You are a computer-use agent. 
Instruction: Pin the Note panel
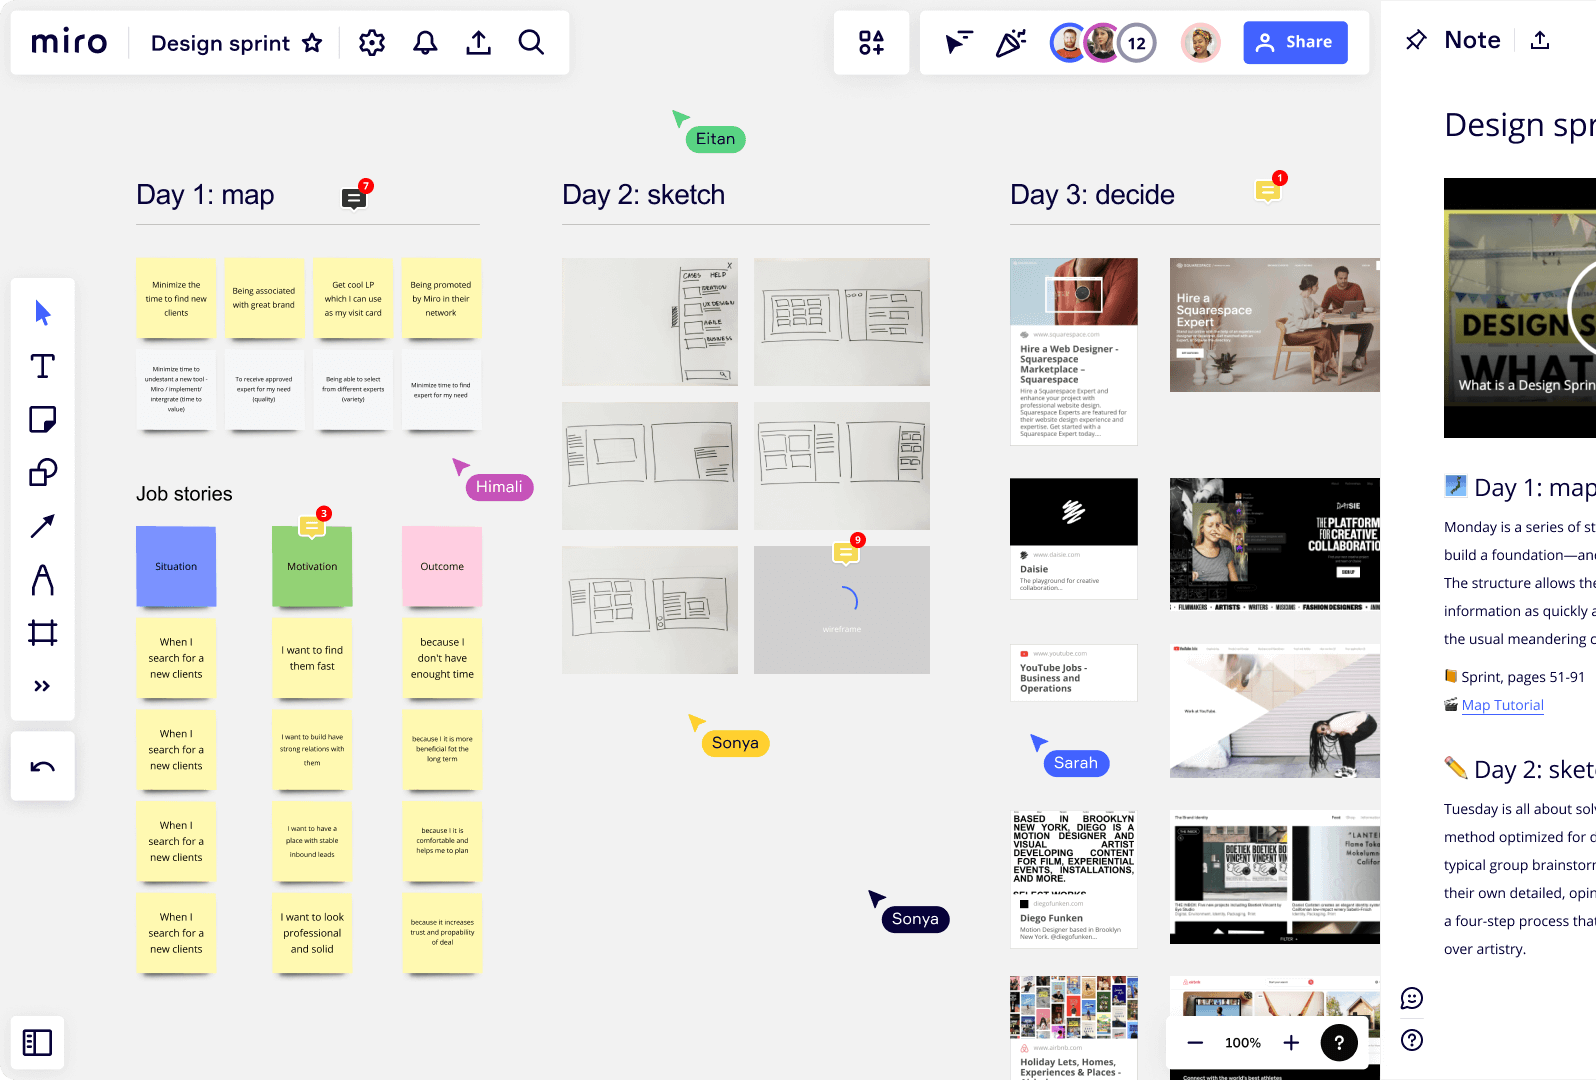[1416, 40]
